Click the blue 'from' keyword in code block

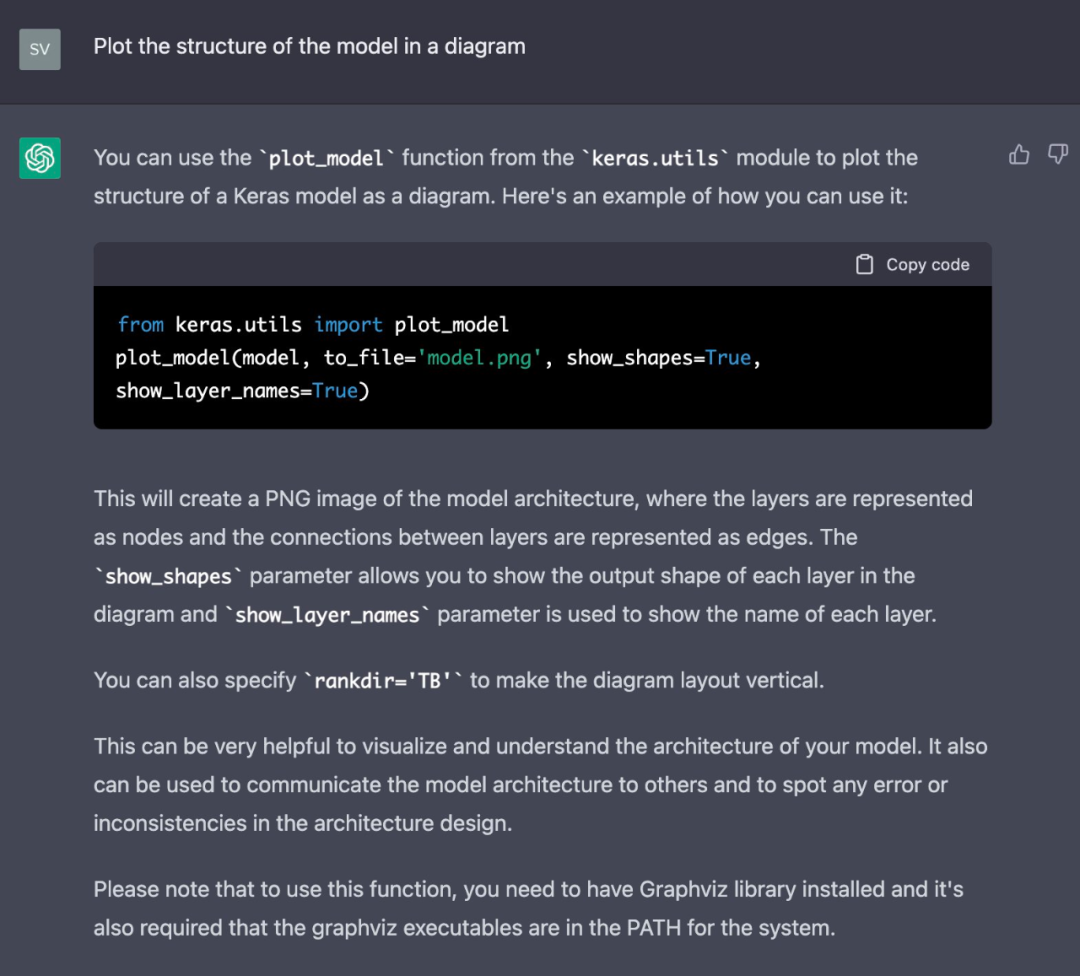pyautogui.click(x=140, y=325)
